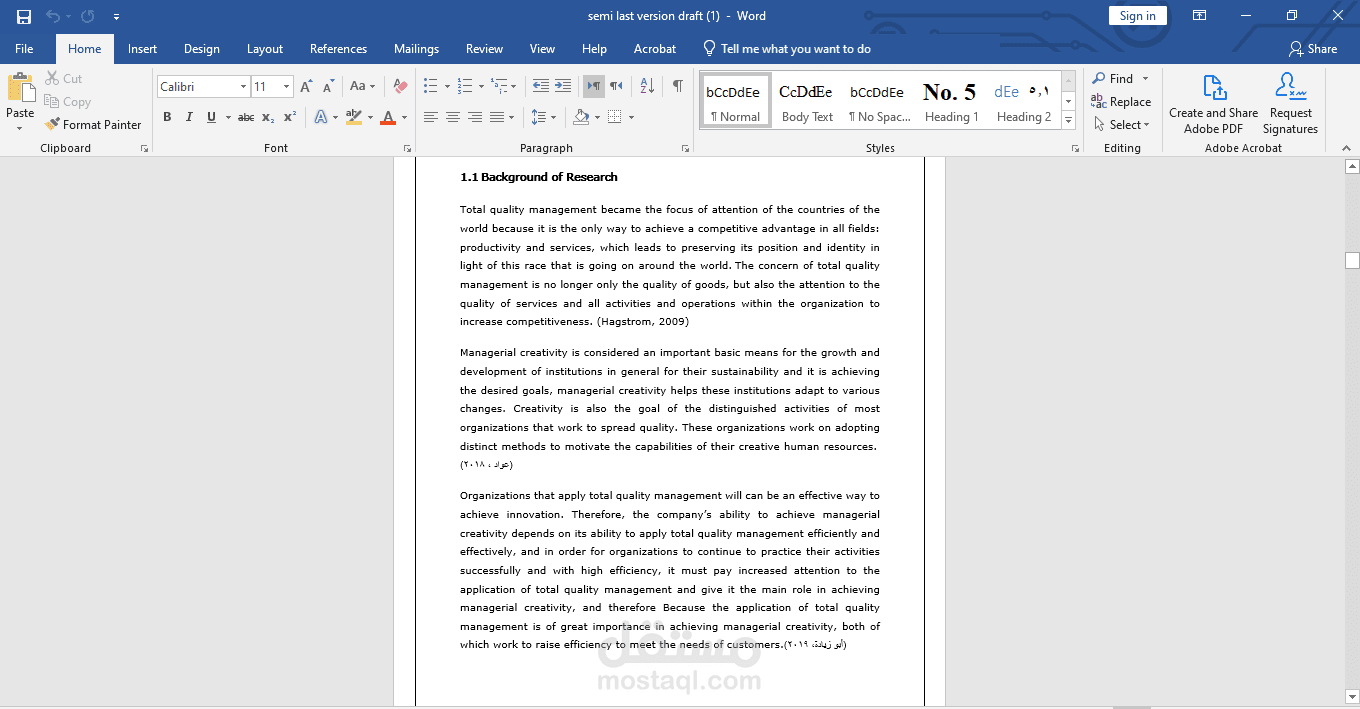
Task: Clear all formatting with eraser icon
Action: (x=400, y=87)
